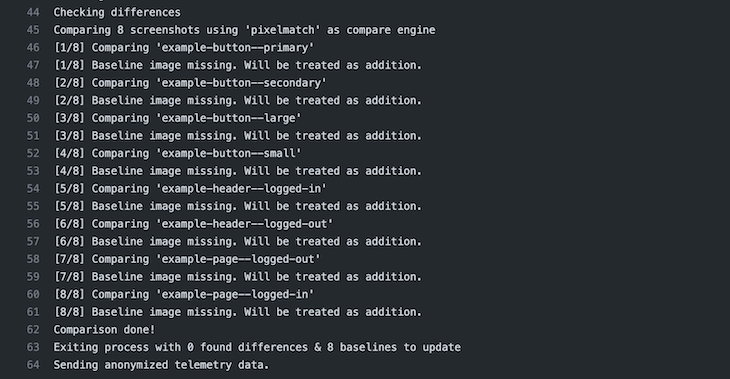Click the 'Checking differences' log line
Viewport: 730px width, 379px height.
(117, 12)
